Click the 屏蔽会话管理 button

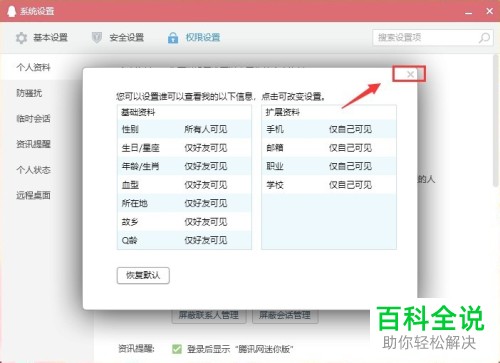tap(285, 315)
